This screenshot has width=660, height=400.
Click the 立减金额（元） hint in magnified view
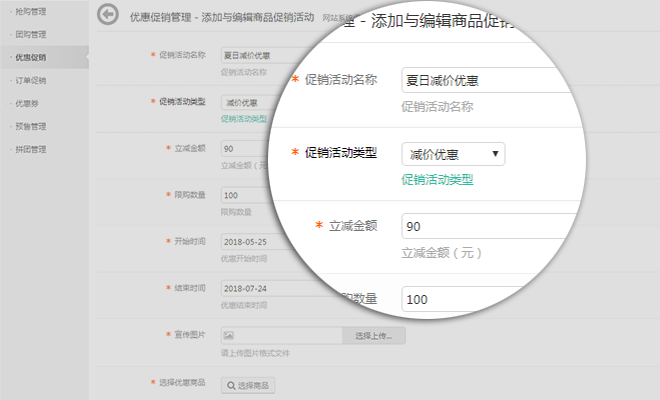[x=441, y=253]
